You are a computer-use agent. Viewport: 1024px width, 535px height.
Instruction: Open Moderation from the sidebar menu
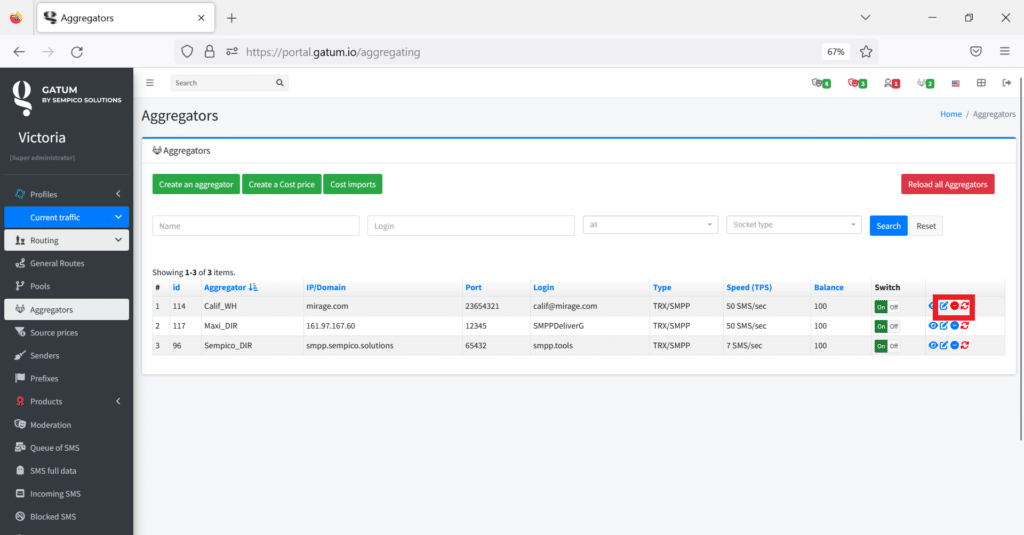coord(50,425)
